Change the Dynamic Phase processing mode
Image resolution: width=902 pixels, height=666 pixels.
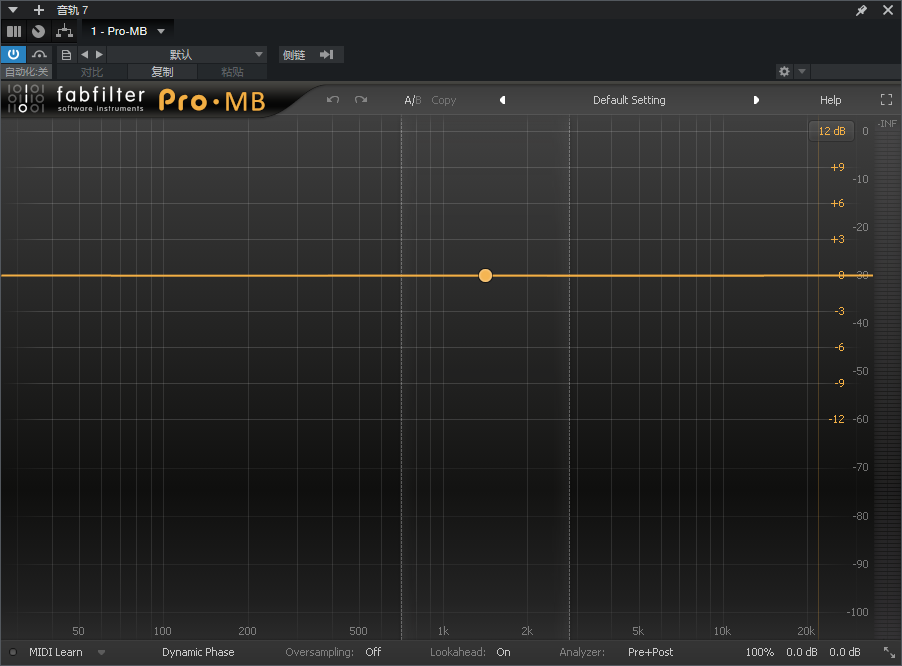(198, 652)
